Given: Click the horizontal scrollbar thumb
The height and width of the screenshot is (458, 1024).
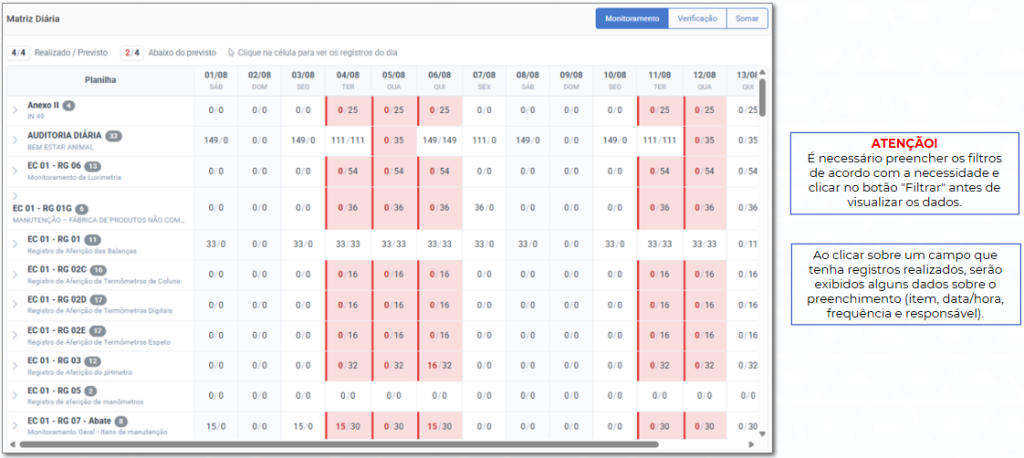Looking at the screenshot, I should 338,444.
